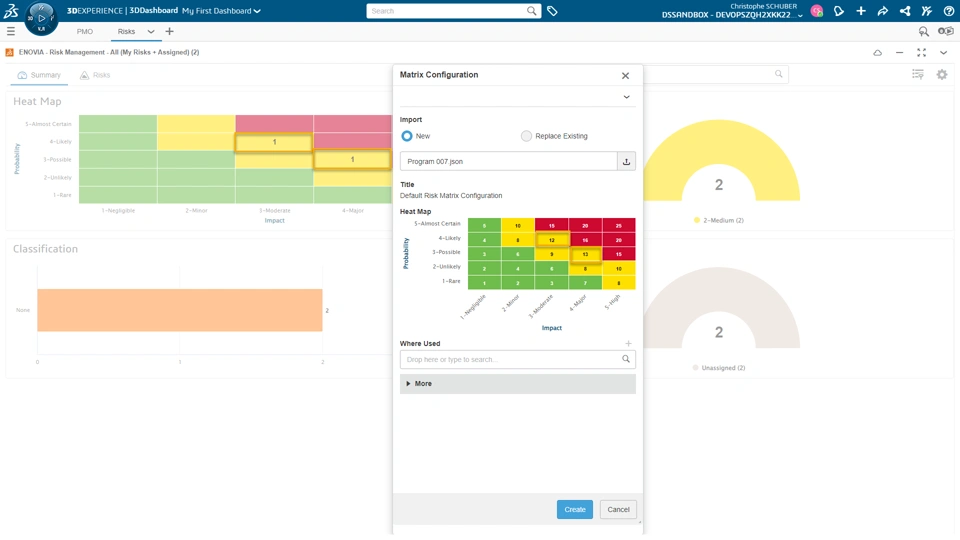Open the DSSANDBOX platform dropdown
The image size is (960, 540).
click(732, 15)
